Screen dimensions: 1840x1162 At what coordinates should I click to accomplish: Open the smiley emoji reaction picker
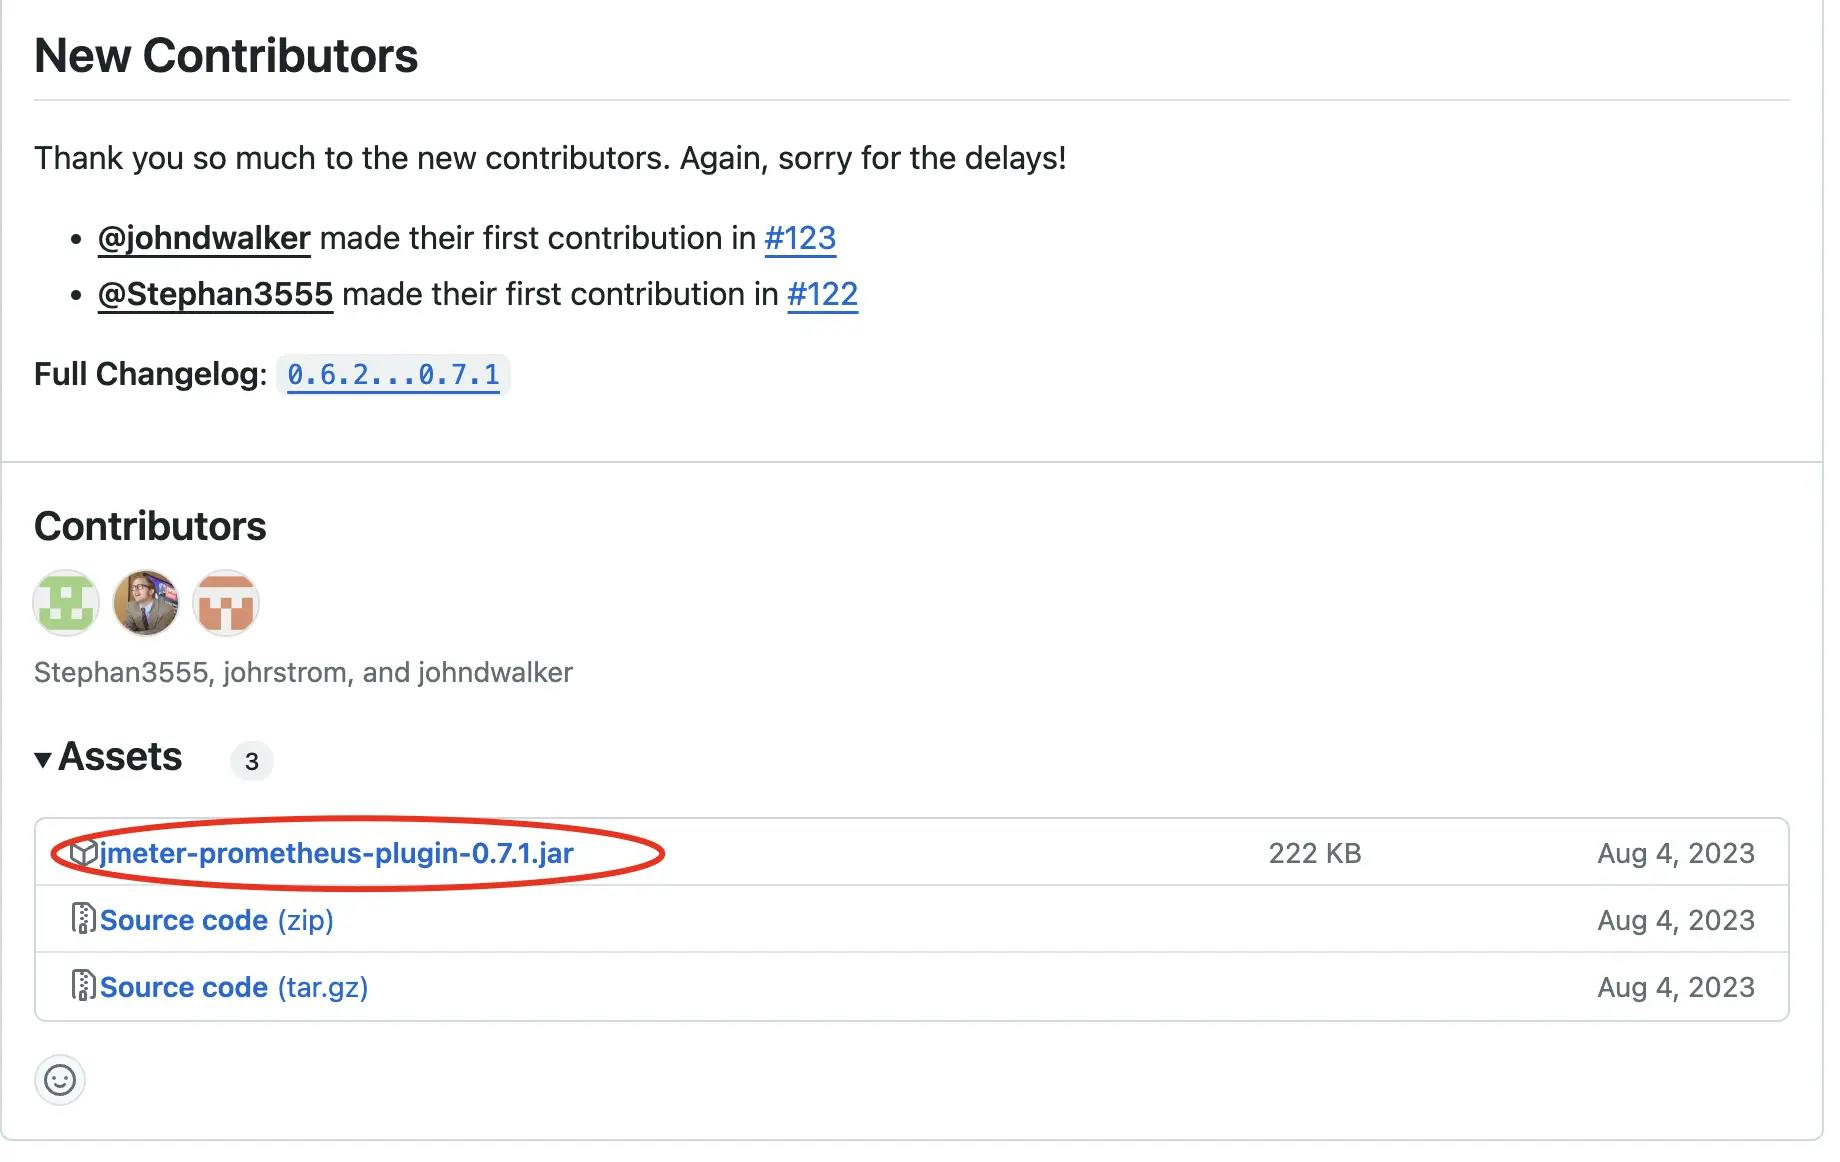(x=60, y=1080)
